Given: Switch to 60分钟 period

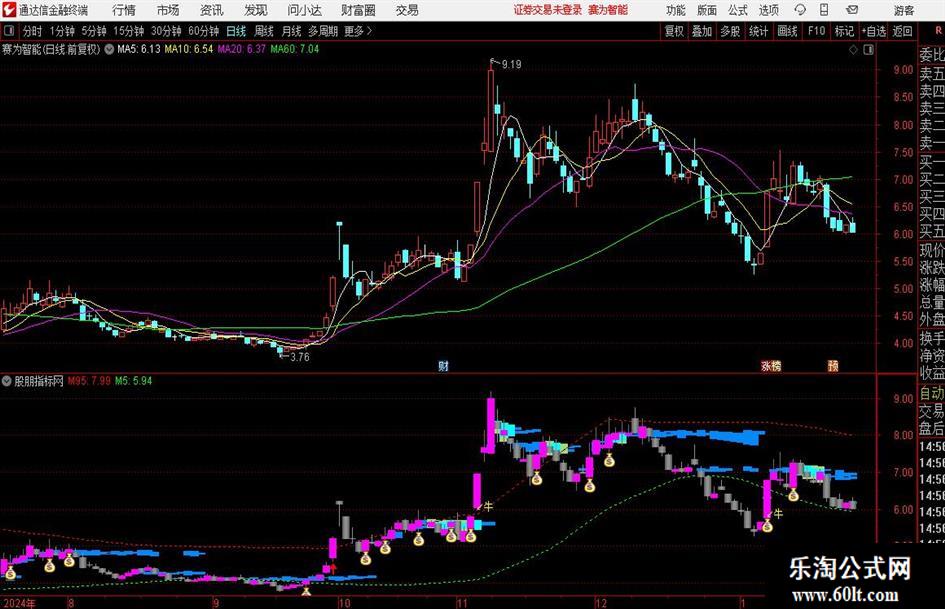Looking at the screenshot, I should click(x=203, y=31).
